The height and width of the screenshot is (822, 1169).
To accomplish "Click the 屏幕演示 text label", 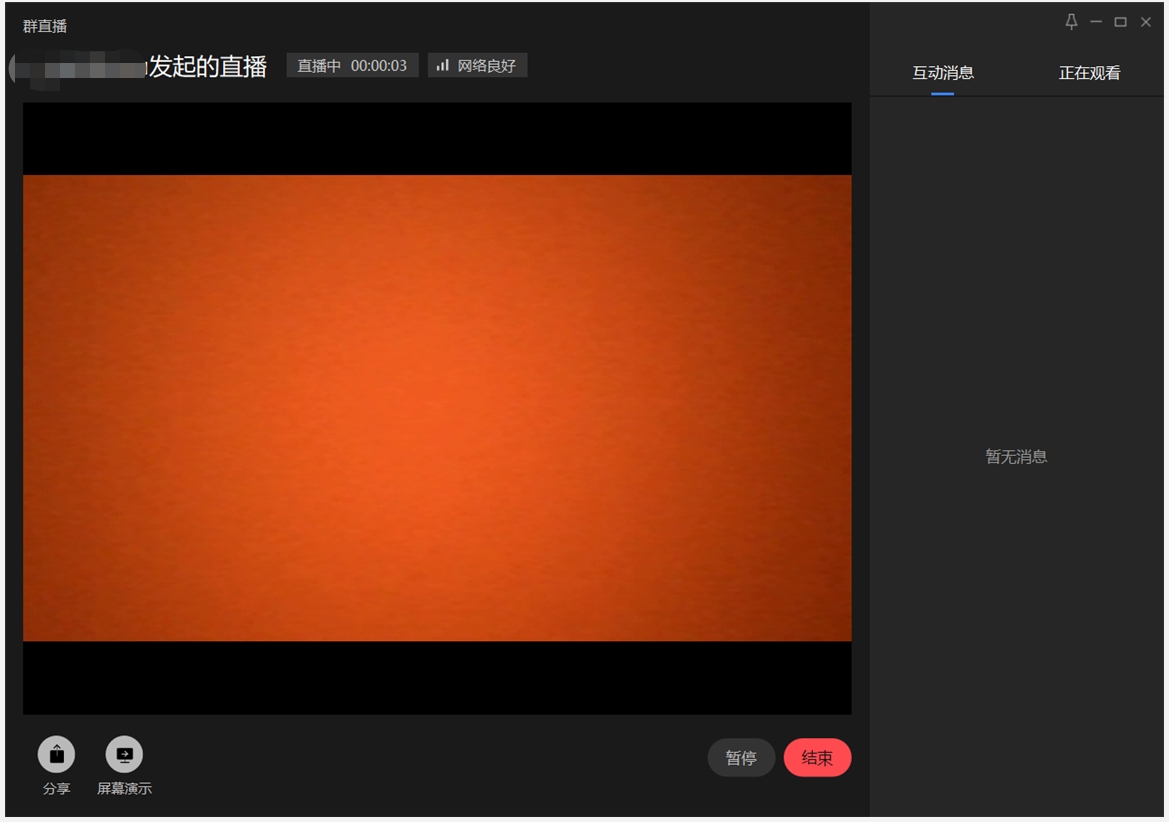I will coord(124,789).
